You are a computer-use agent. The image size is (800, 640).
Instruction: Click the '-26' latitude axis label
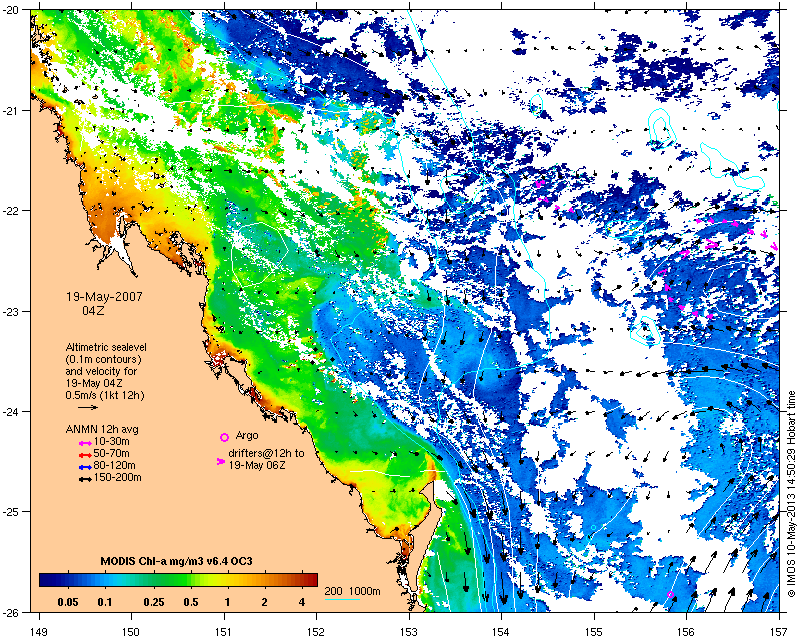click(x=12, y=612)
